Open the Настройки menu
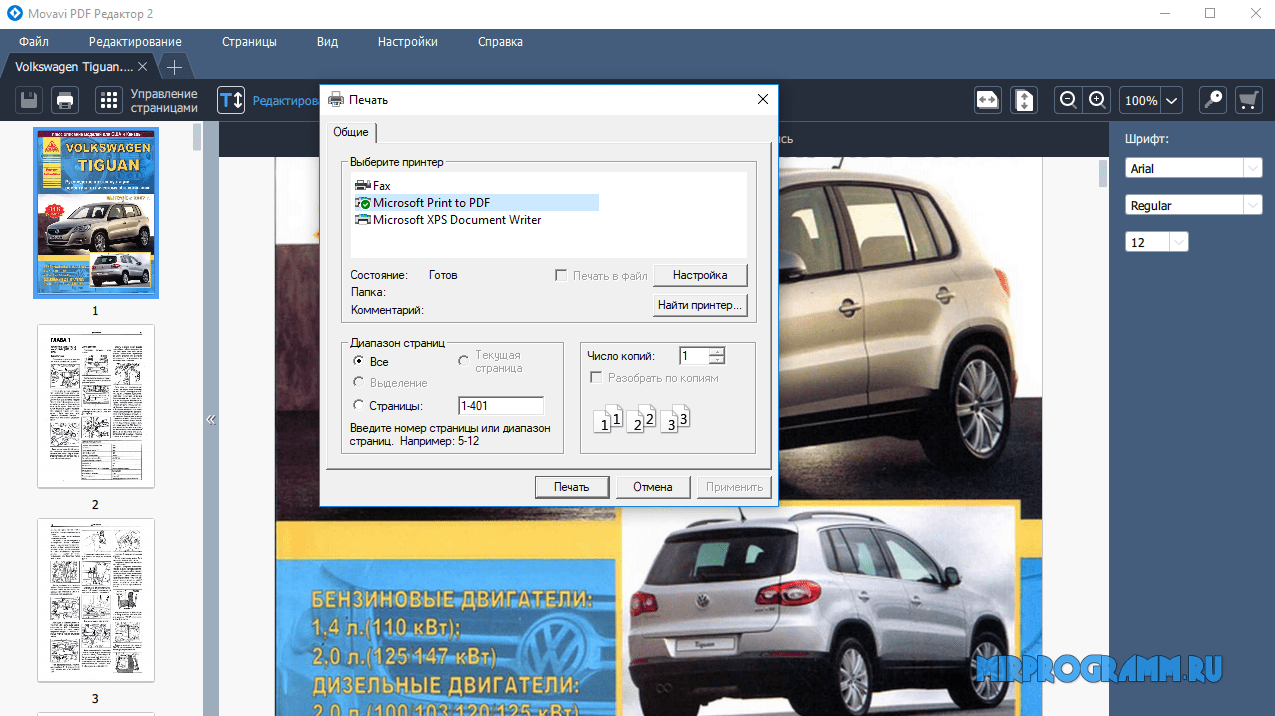This screenshot has width=1275, height=716. tap(408, 42)
